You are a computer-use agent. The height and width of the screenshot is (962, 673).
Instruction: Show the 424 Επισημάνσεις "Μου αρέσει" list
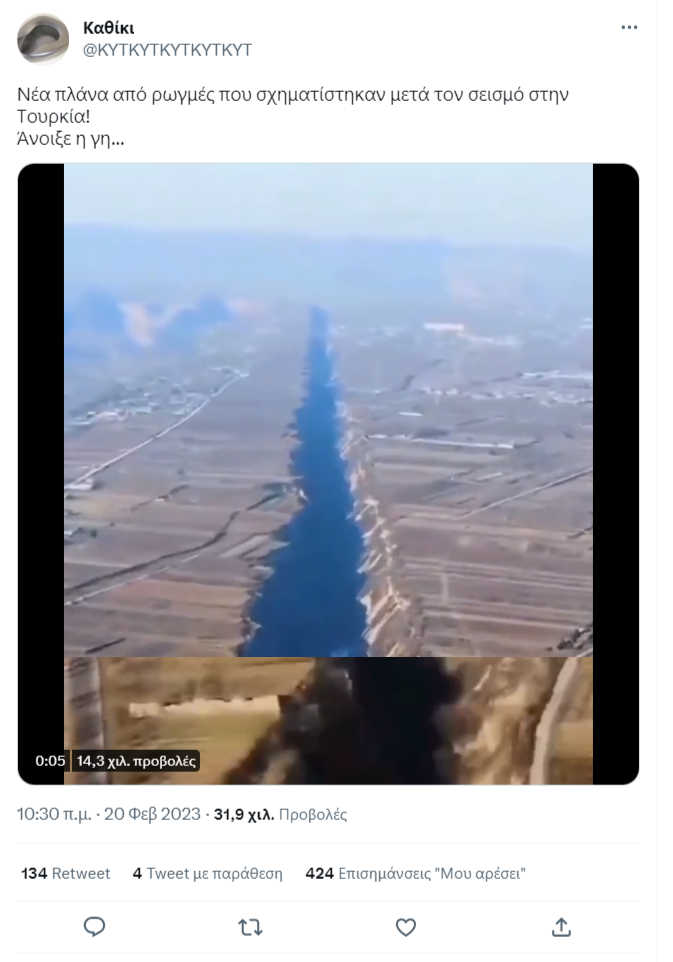pyautogui.click(x=416, y=873)
